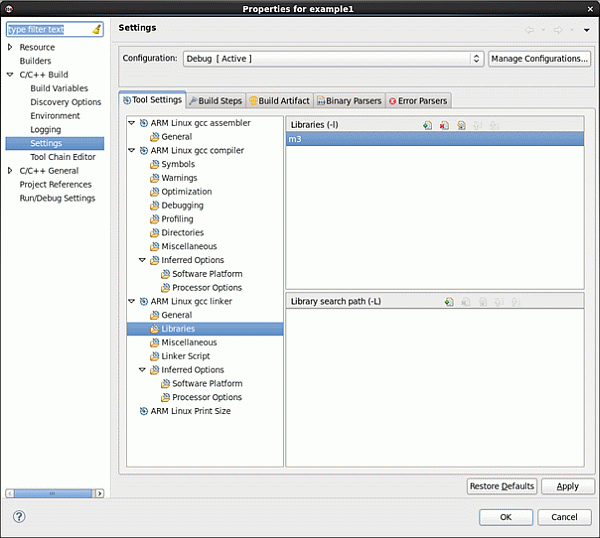600x538 pixels.
Task: Click the Optimization option category icon
Action: coord(155,192)
